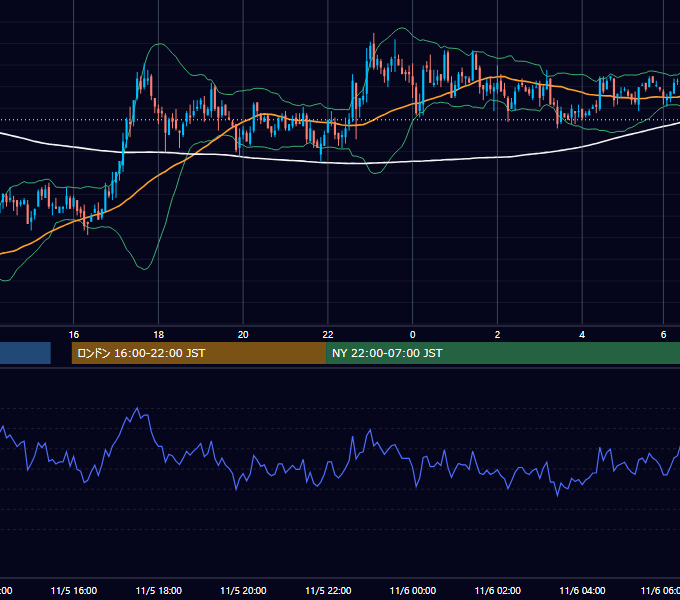Click the hour label 4 on the price chart axis
The height and width of the screenshot is (600, 680).
point(582,335)
